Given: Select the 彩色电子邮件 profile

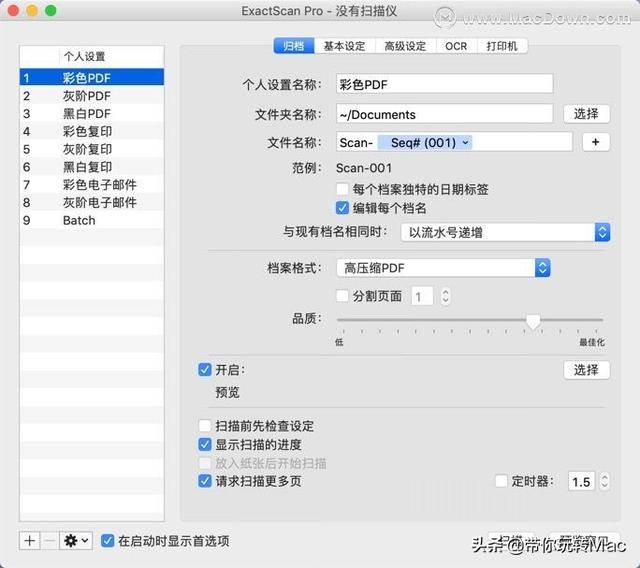Looking at the screenshot, I should point(92,184).
